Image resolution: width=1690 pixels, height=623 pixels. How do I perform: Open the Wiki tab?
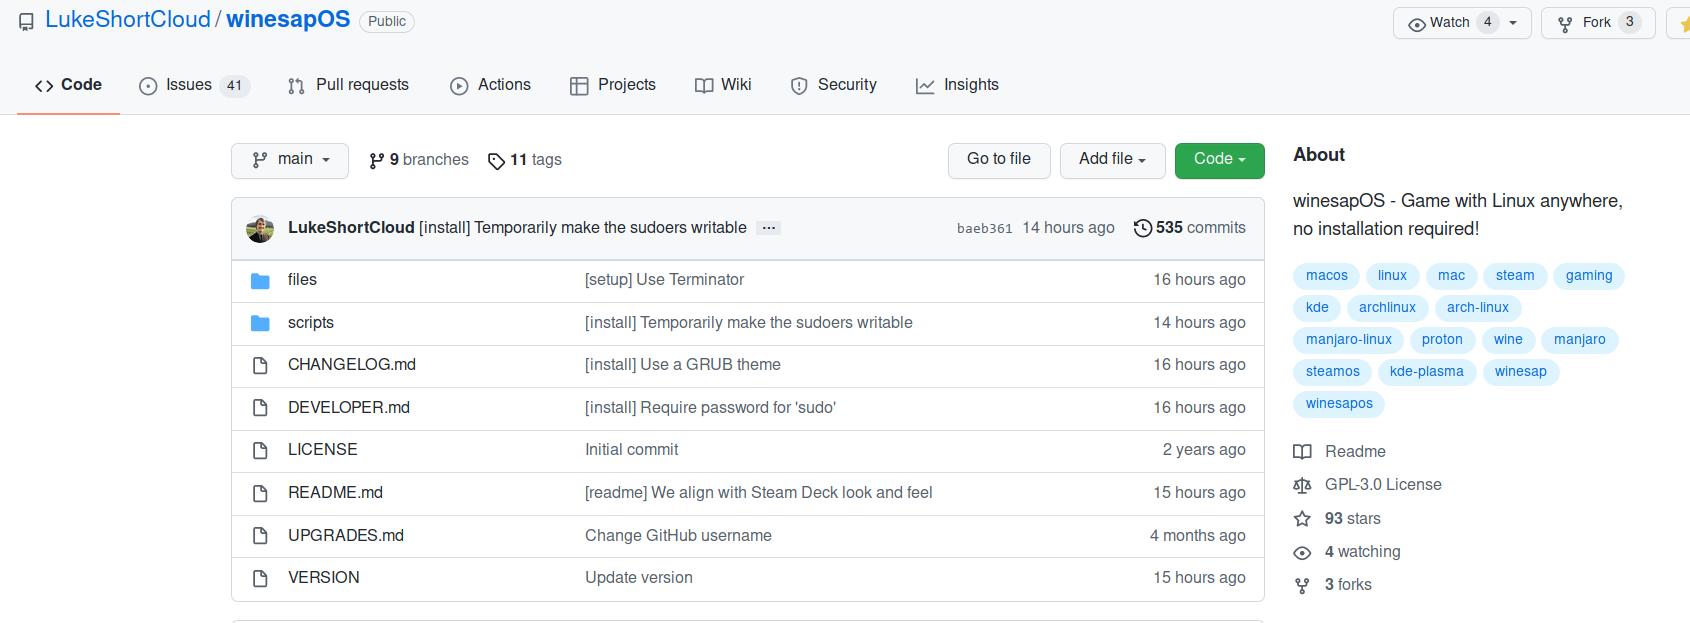tap(723, 85)
